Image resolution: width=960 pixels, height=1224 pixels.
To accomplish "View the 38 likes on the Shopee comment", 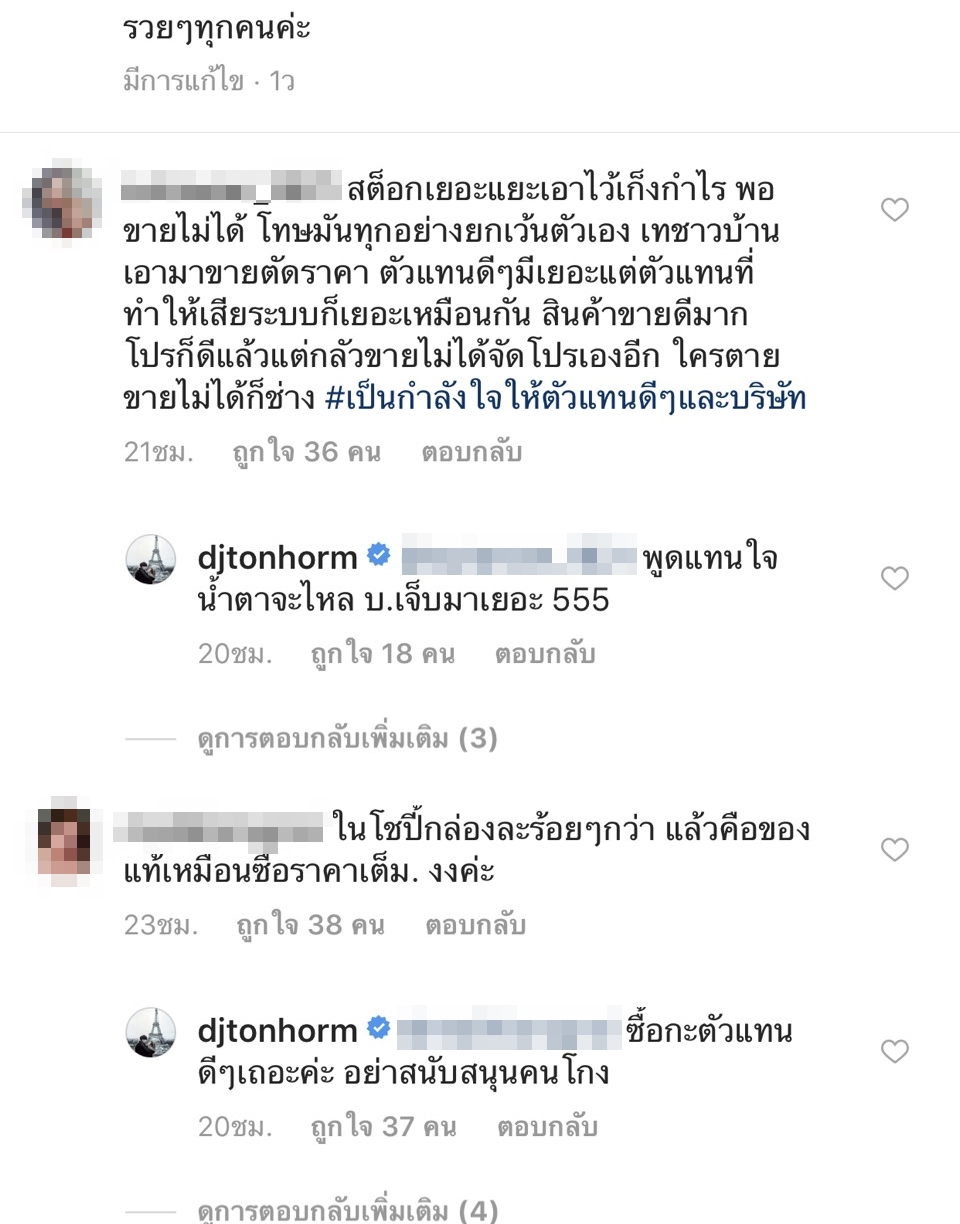I will 310,925.
